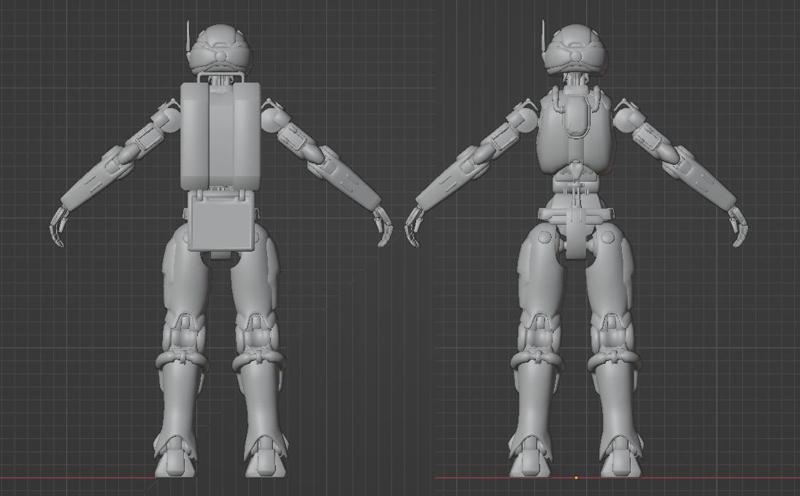Click the right robot's helmet
800x496 pixels.
pos(575,49)
